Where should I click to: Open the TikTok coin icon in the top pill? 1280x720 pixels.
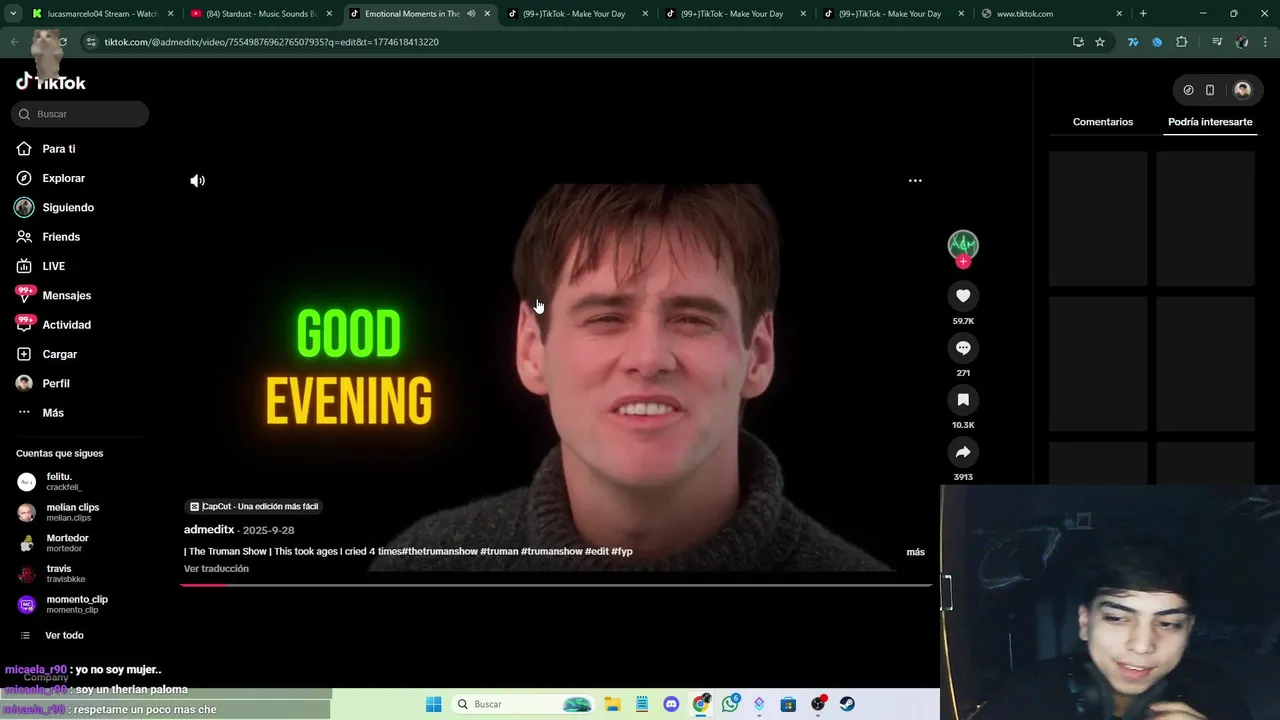point(1188,90)
